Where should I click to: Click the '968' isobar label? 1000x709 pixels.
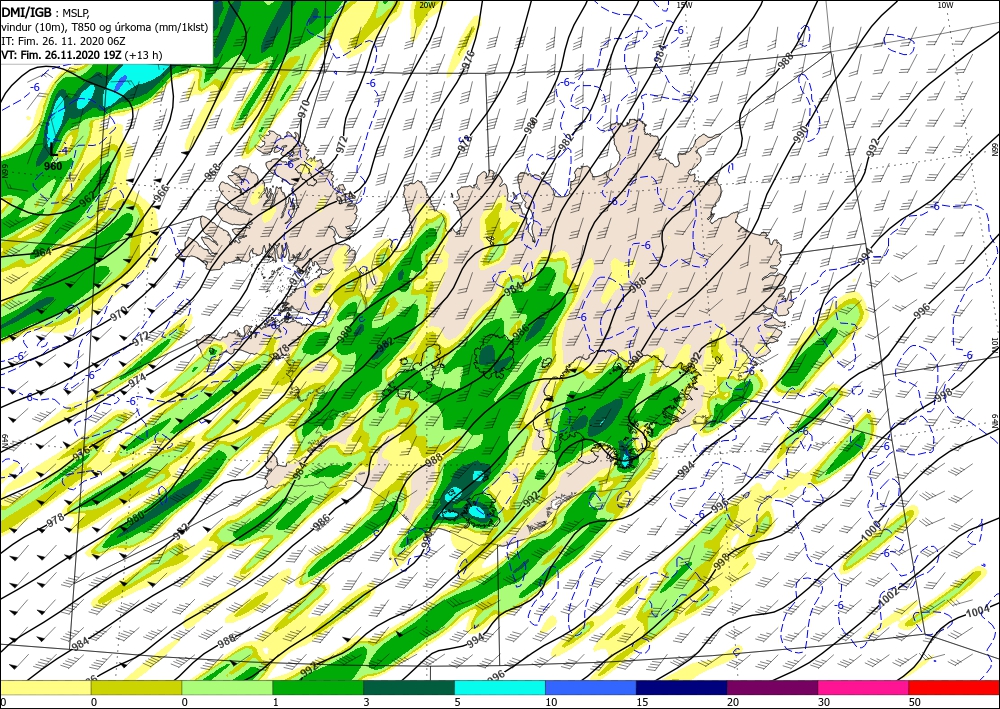pos(212,172)
